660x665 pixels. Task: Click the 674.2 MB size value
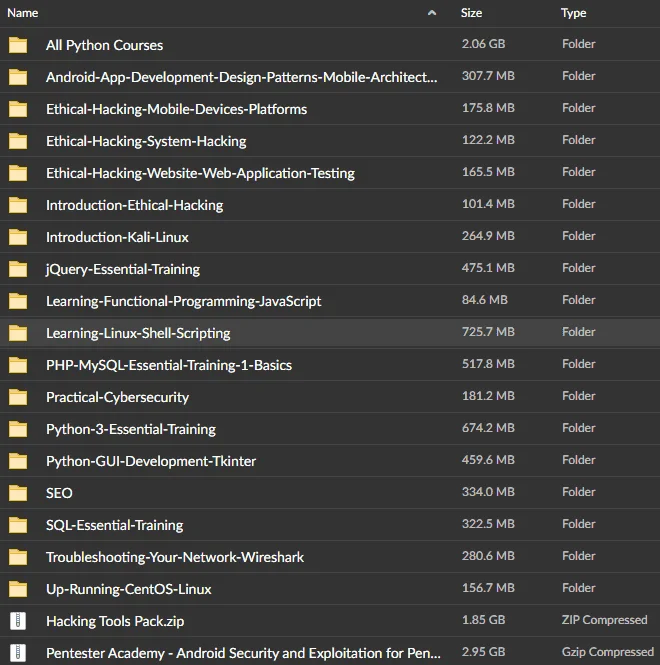click(488, 428)
